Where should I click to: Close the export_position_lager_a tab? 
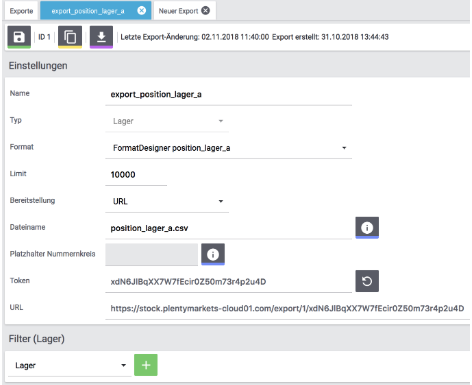142,11
